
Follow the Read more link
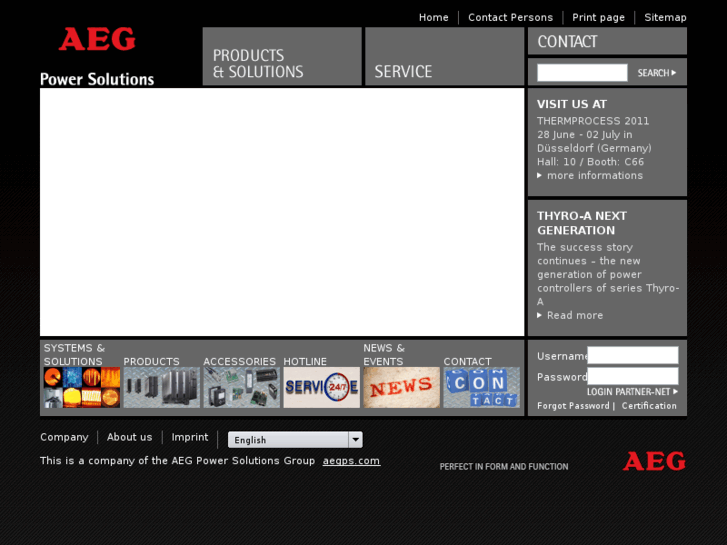coord(575,315)
